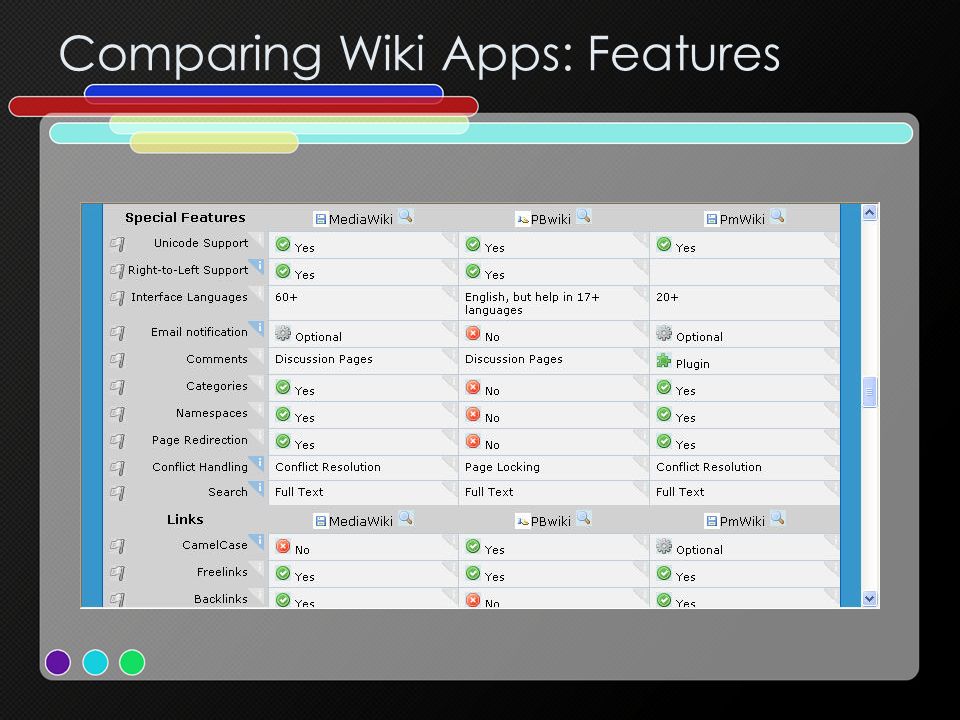Open the PmWiki link in Links header
Image resolution: width=960 pixels, height=720 pixels.
tap(742, 521)
